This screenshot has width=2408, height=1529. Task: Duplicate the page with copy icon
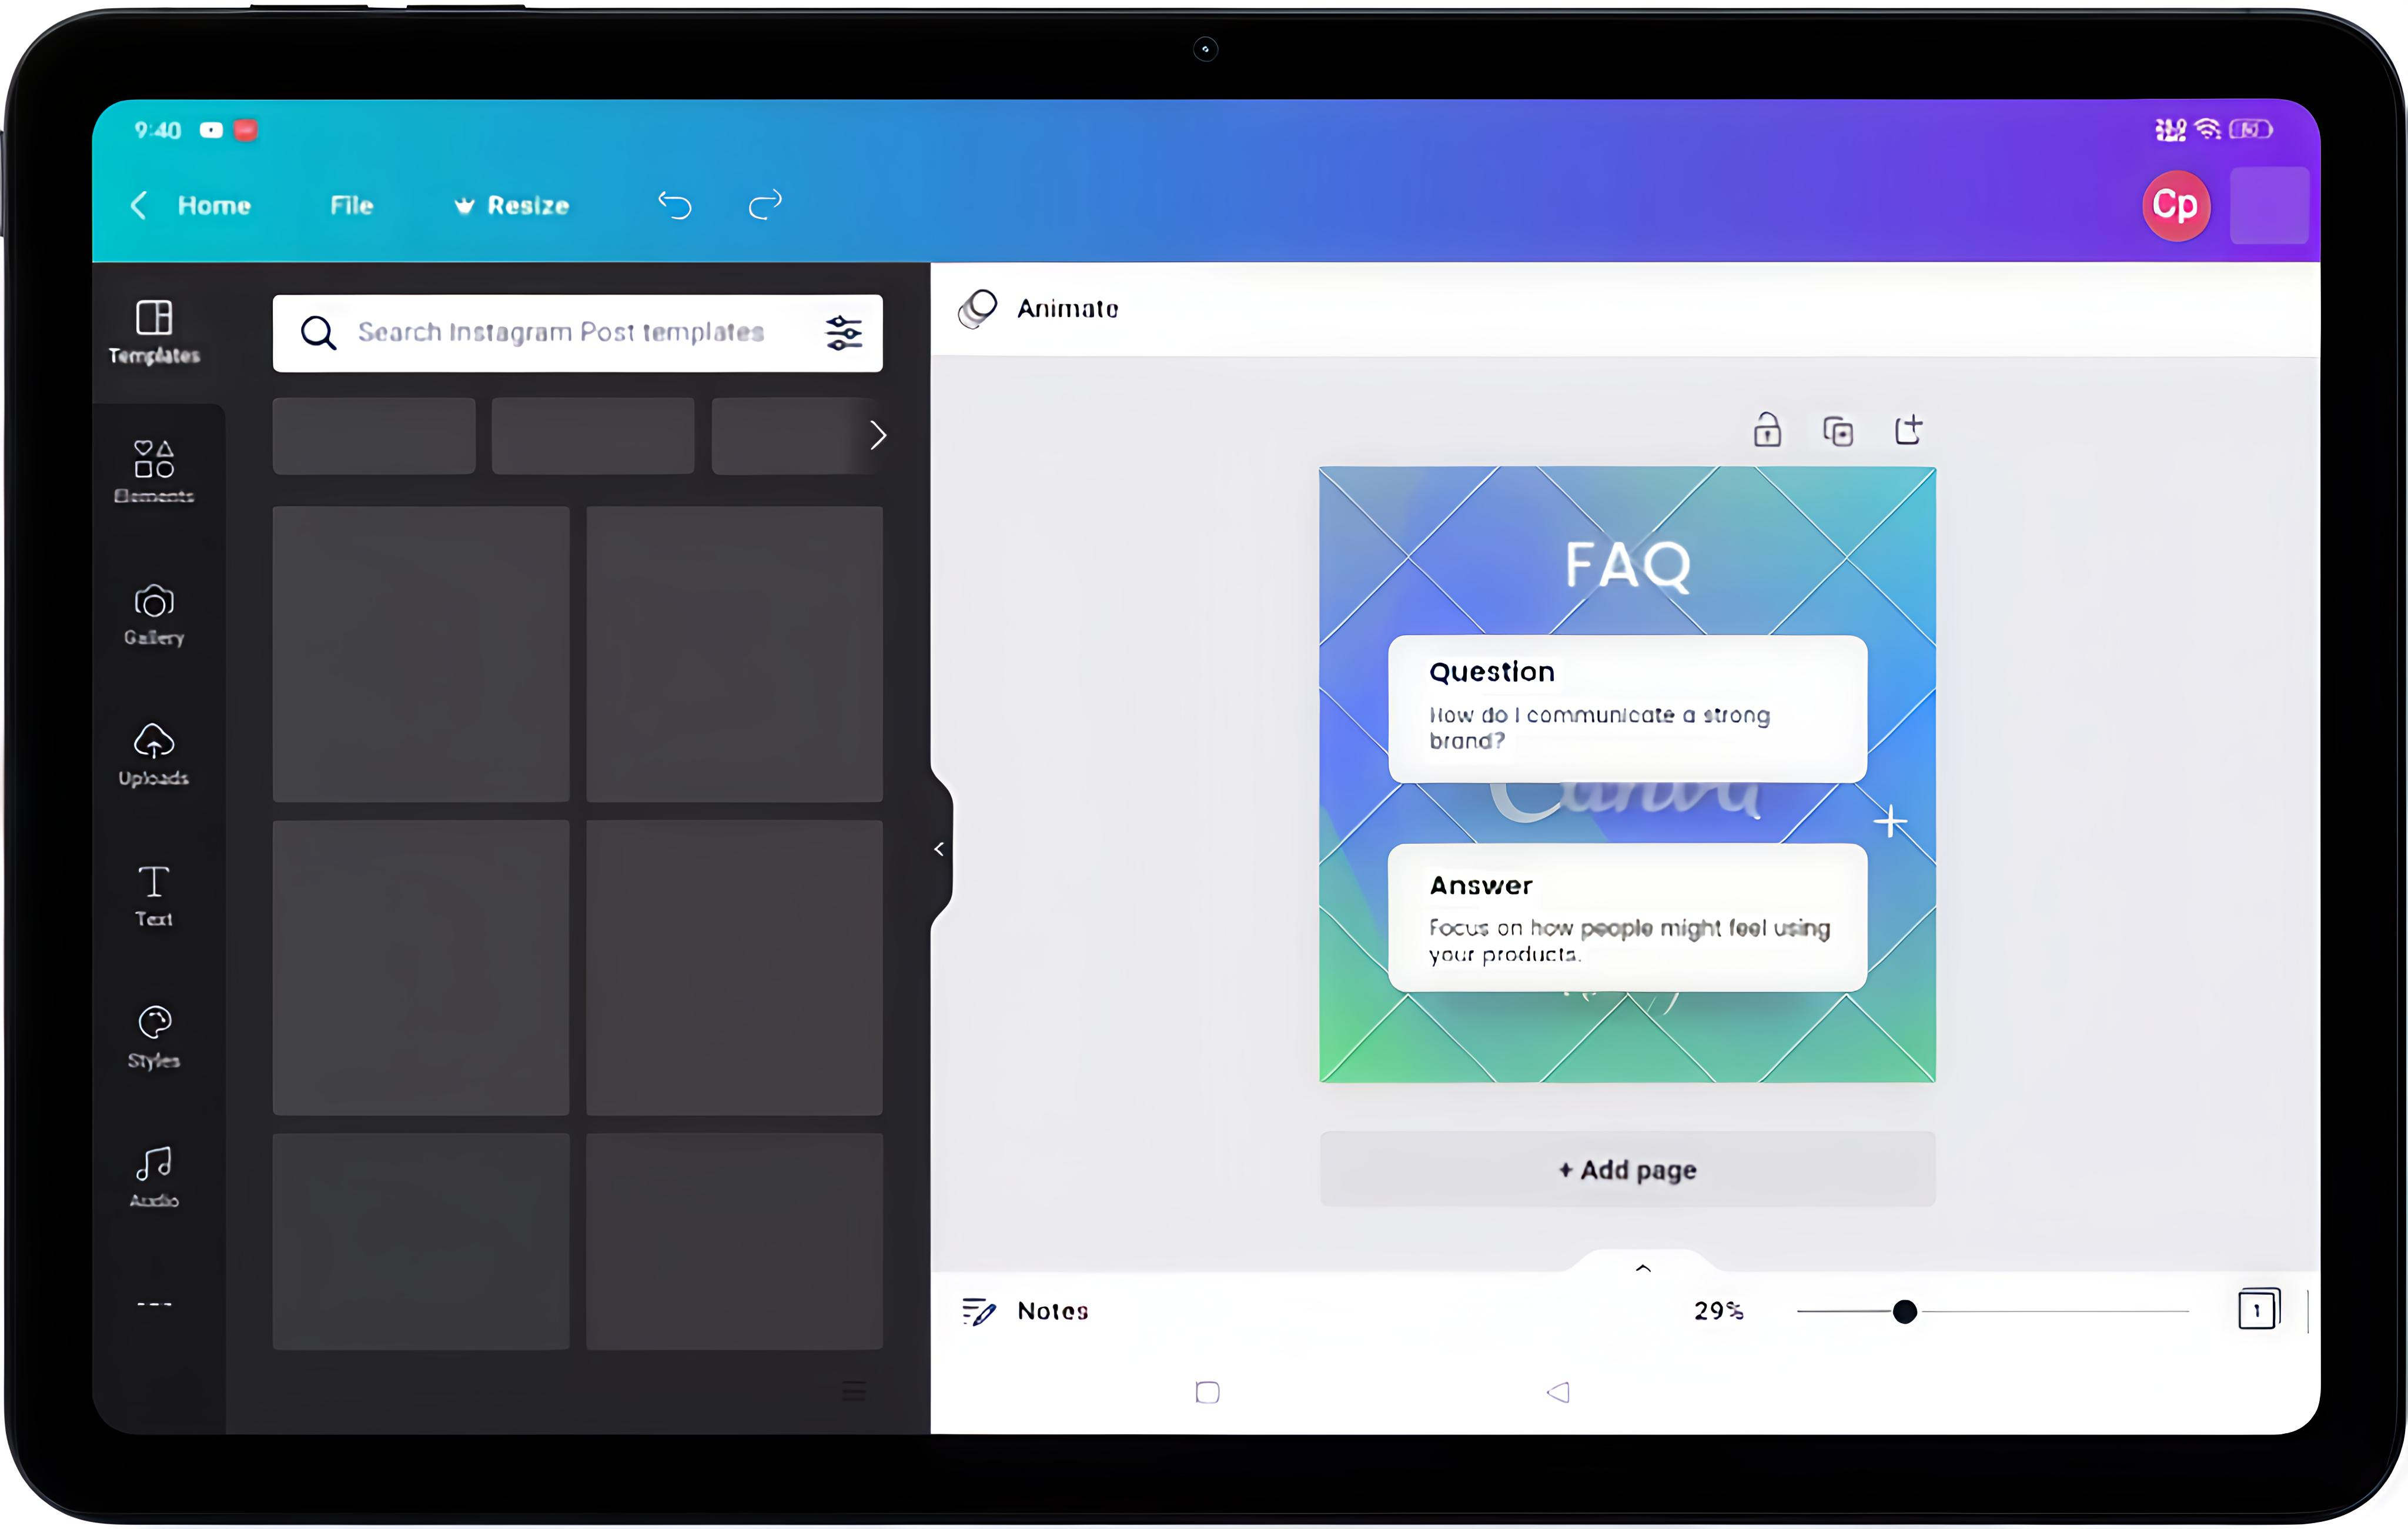click(1838, 431)
